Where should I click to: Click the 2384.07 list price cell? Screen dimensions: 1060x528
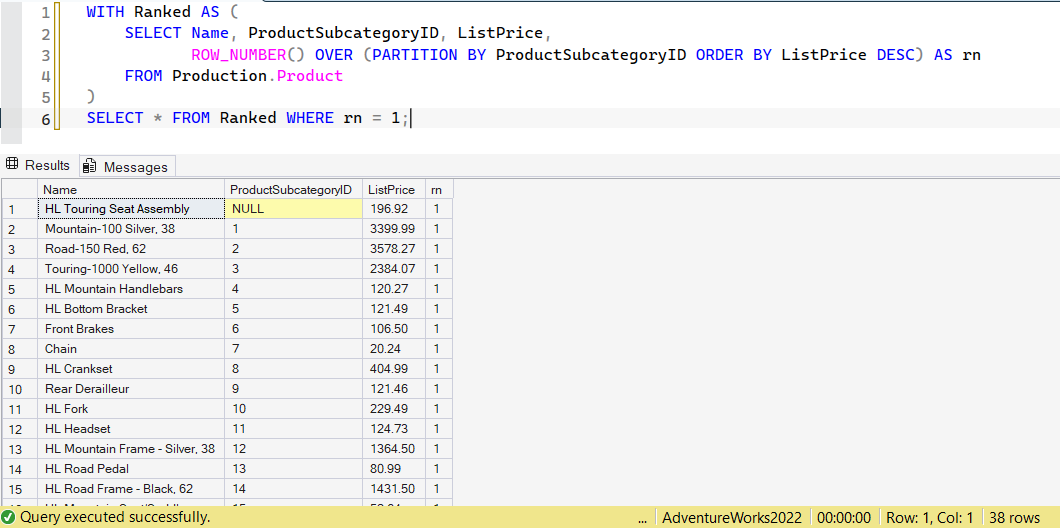pyautogui.click(x=393, y=268)
